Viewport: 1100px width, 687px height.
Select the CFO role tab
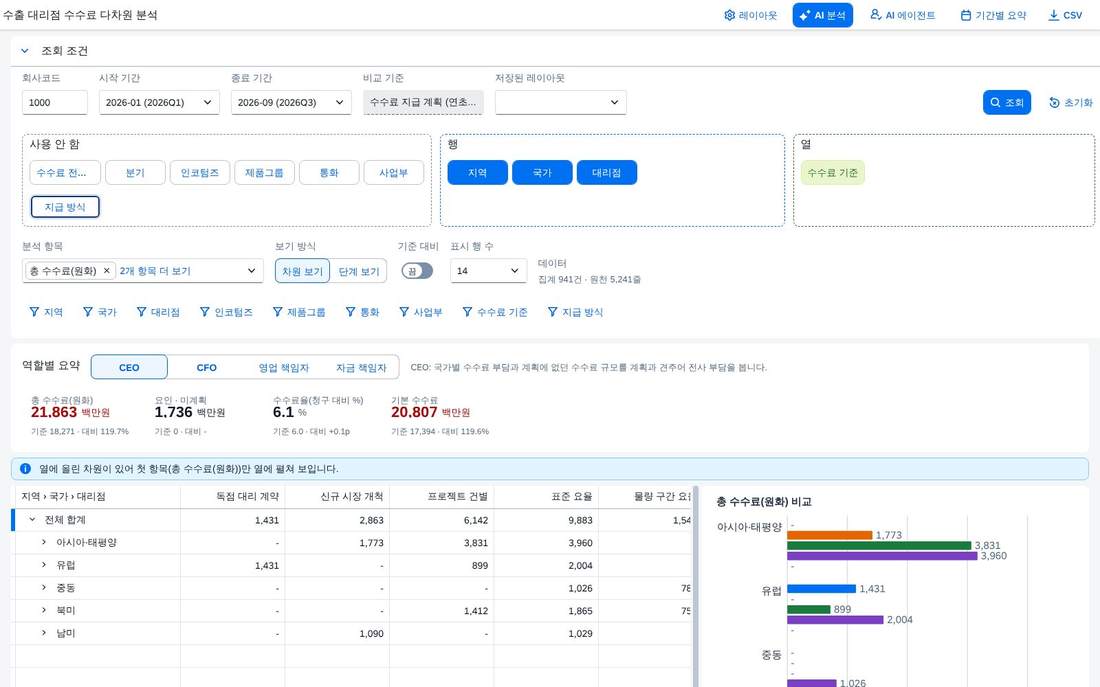tap(206, 367)
